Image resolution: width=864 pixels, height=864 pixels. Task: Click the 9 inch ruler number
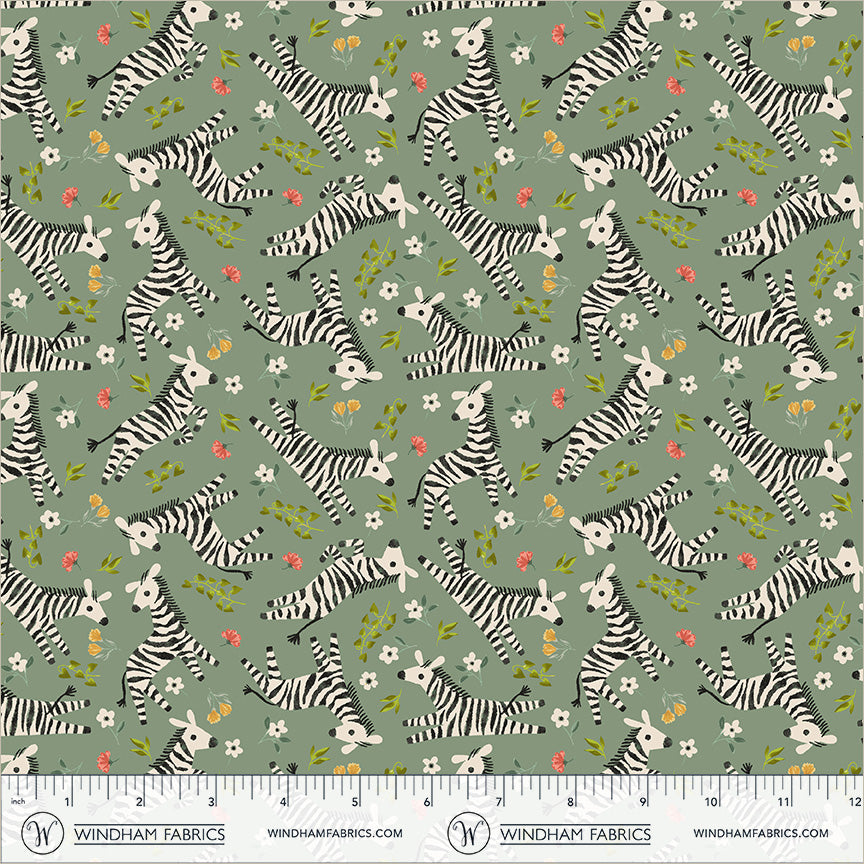click(x=642, y=802)
